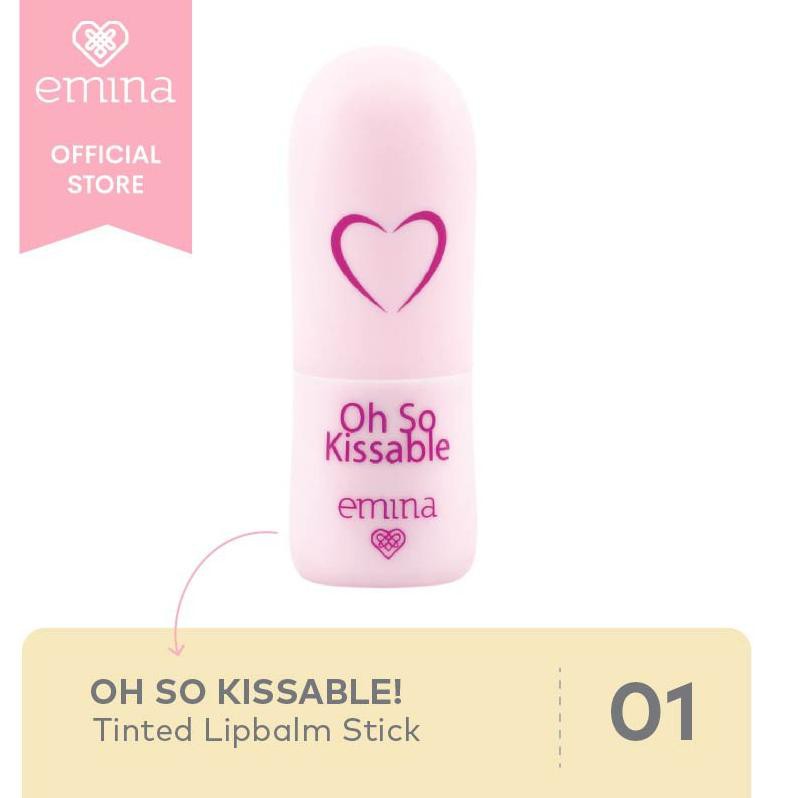
Task: Click the pink arrowhead above caption box
Action: pos(177,649)
